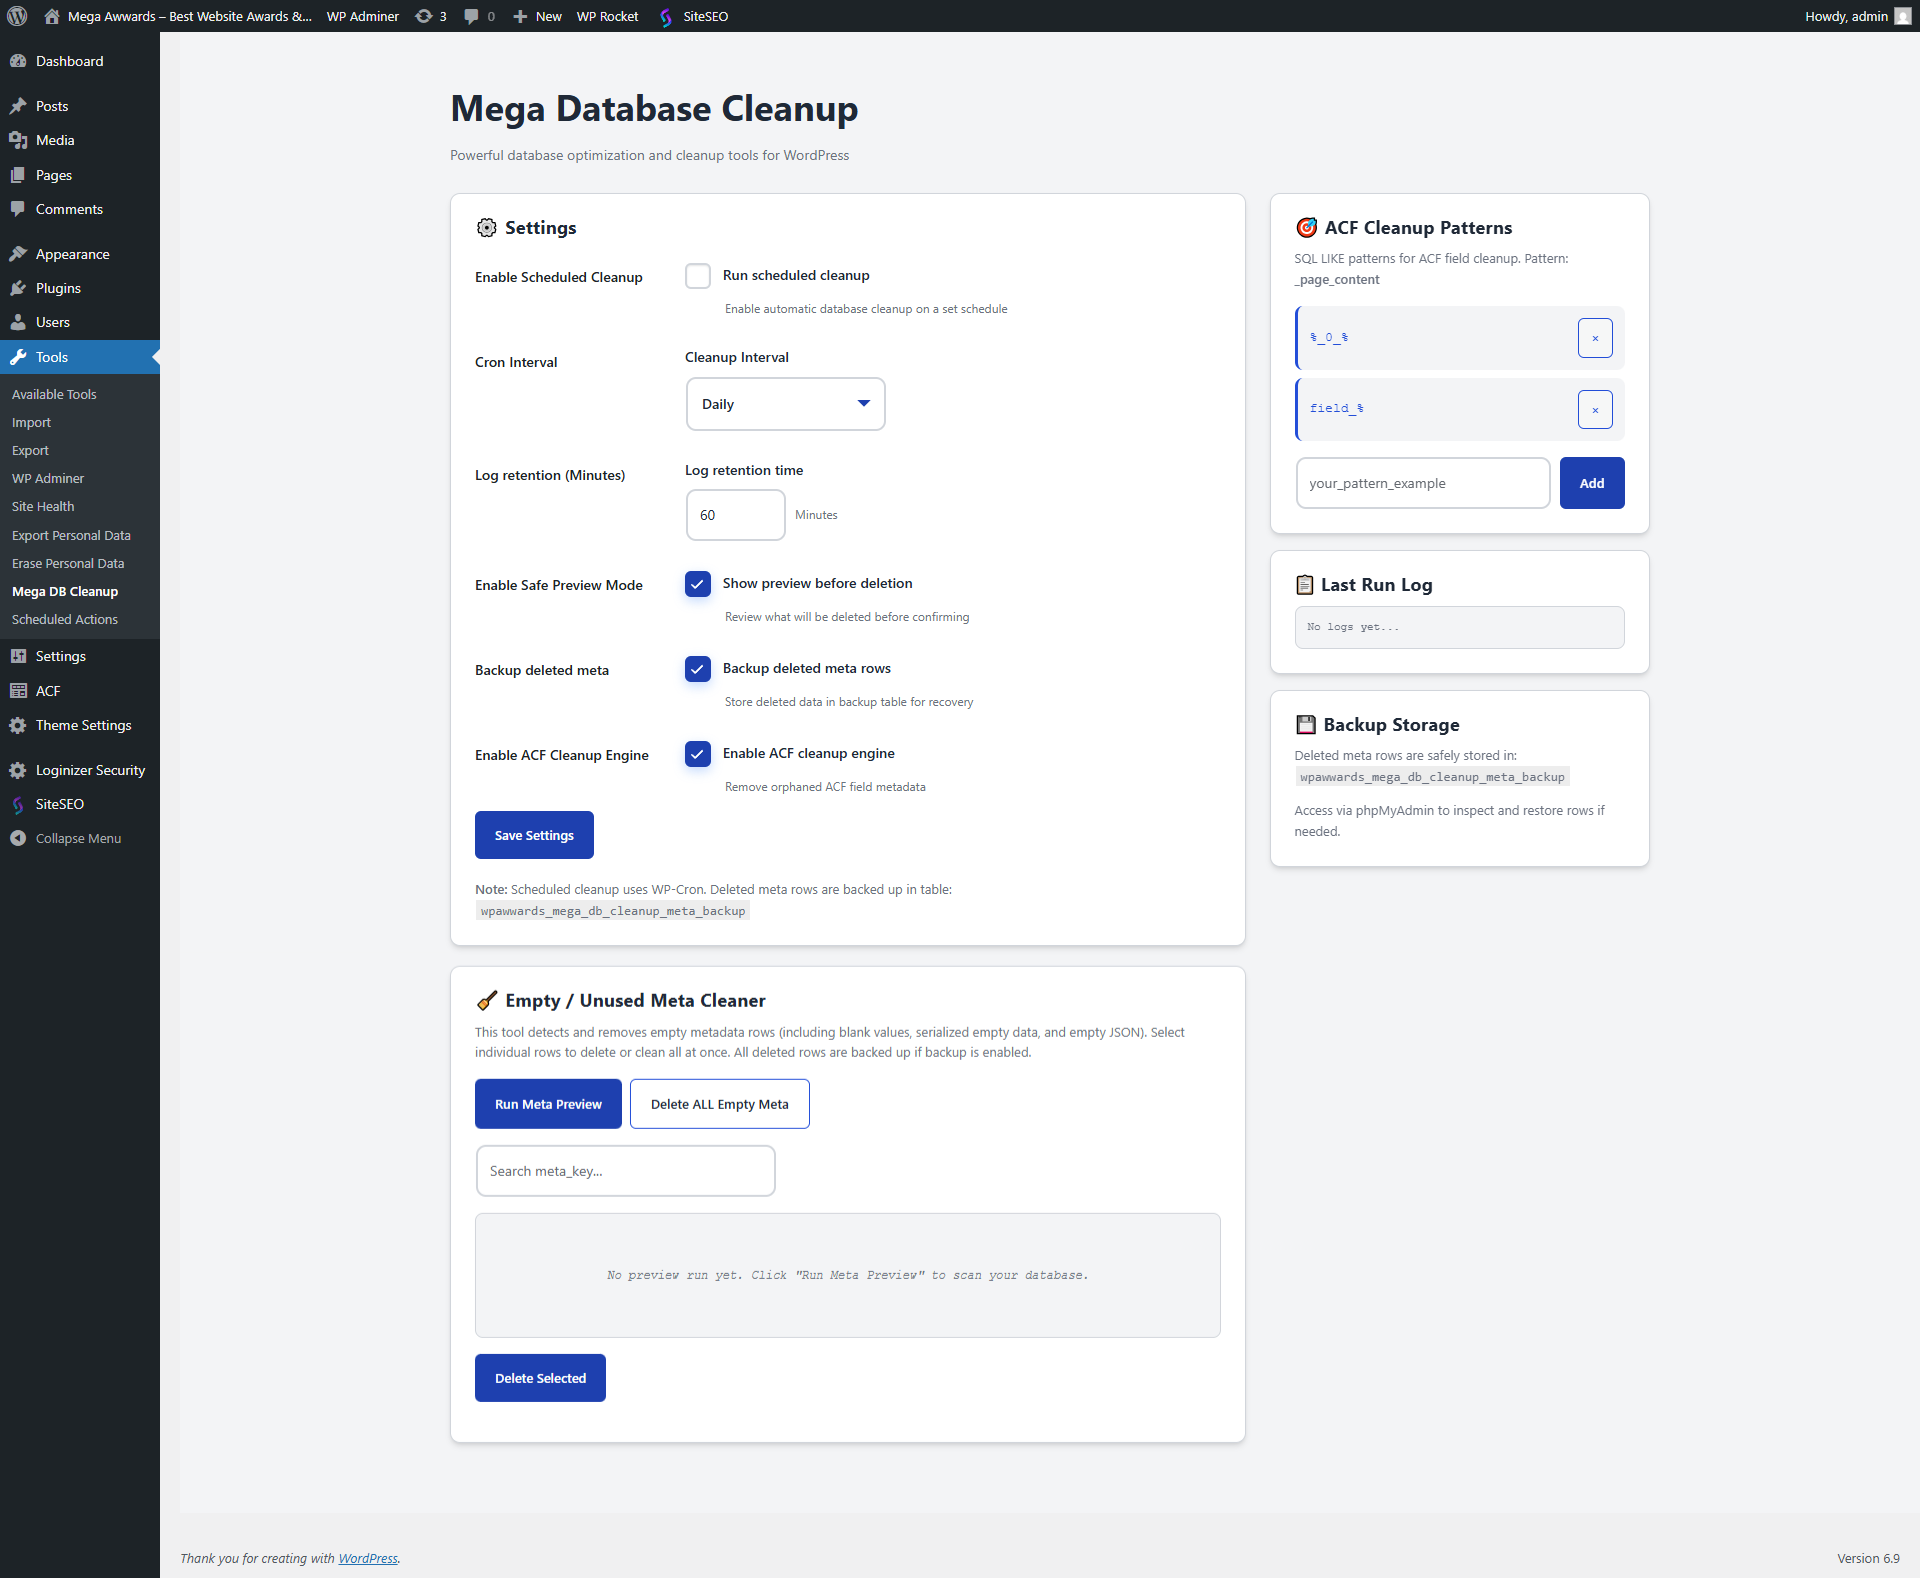Viewport: 1920px width, 1578px height.
Task: Open the SiteSEO icon in top bar
Action: [x=666, y=16]
